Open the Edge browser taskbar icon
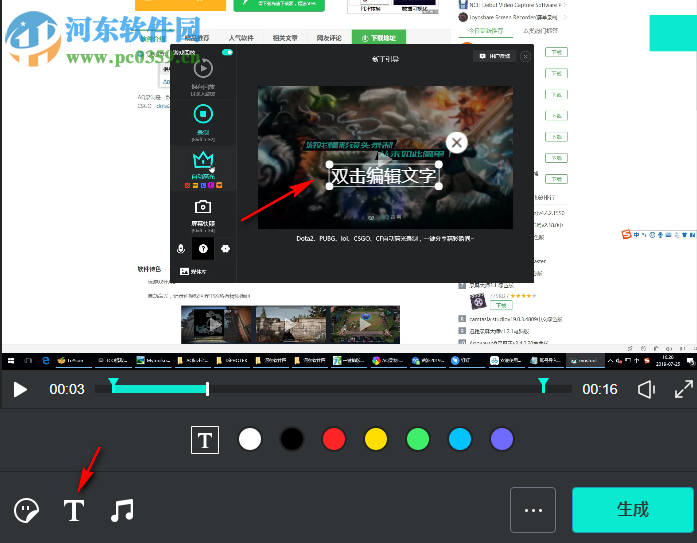 46,361
